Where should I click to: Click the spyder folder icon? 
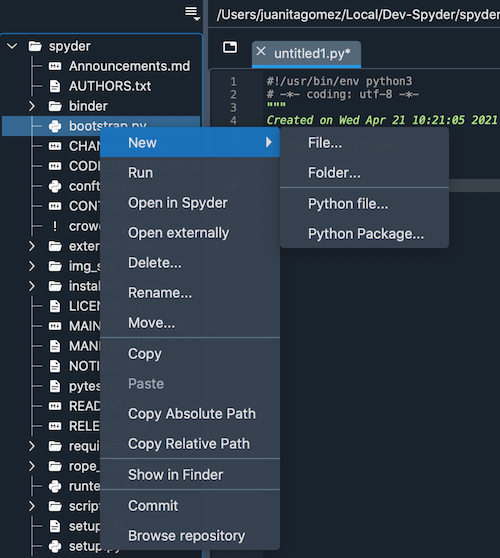(x=35, y=46)
